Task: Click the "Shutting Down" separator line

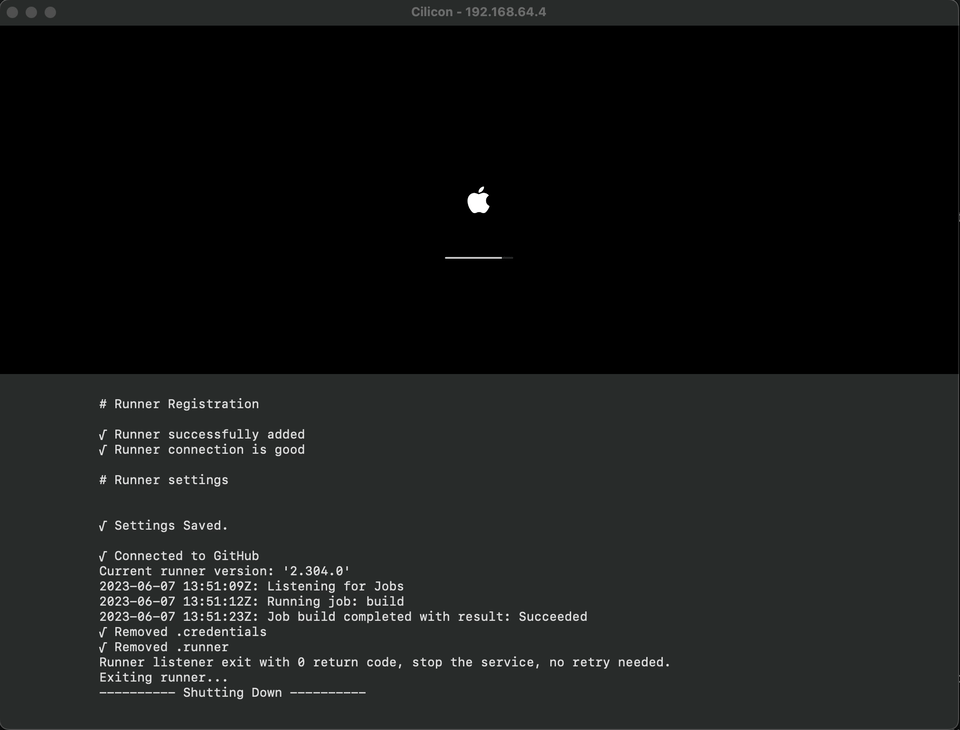Action: 232,692
